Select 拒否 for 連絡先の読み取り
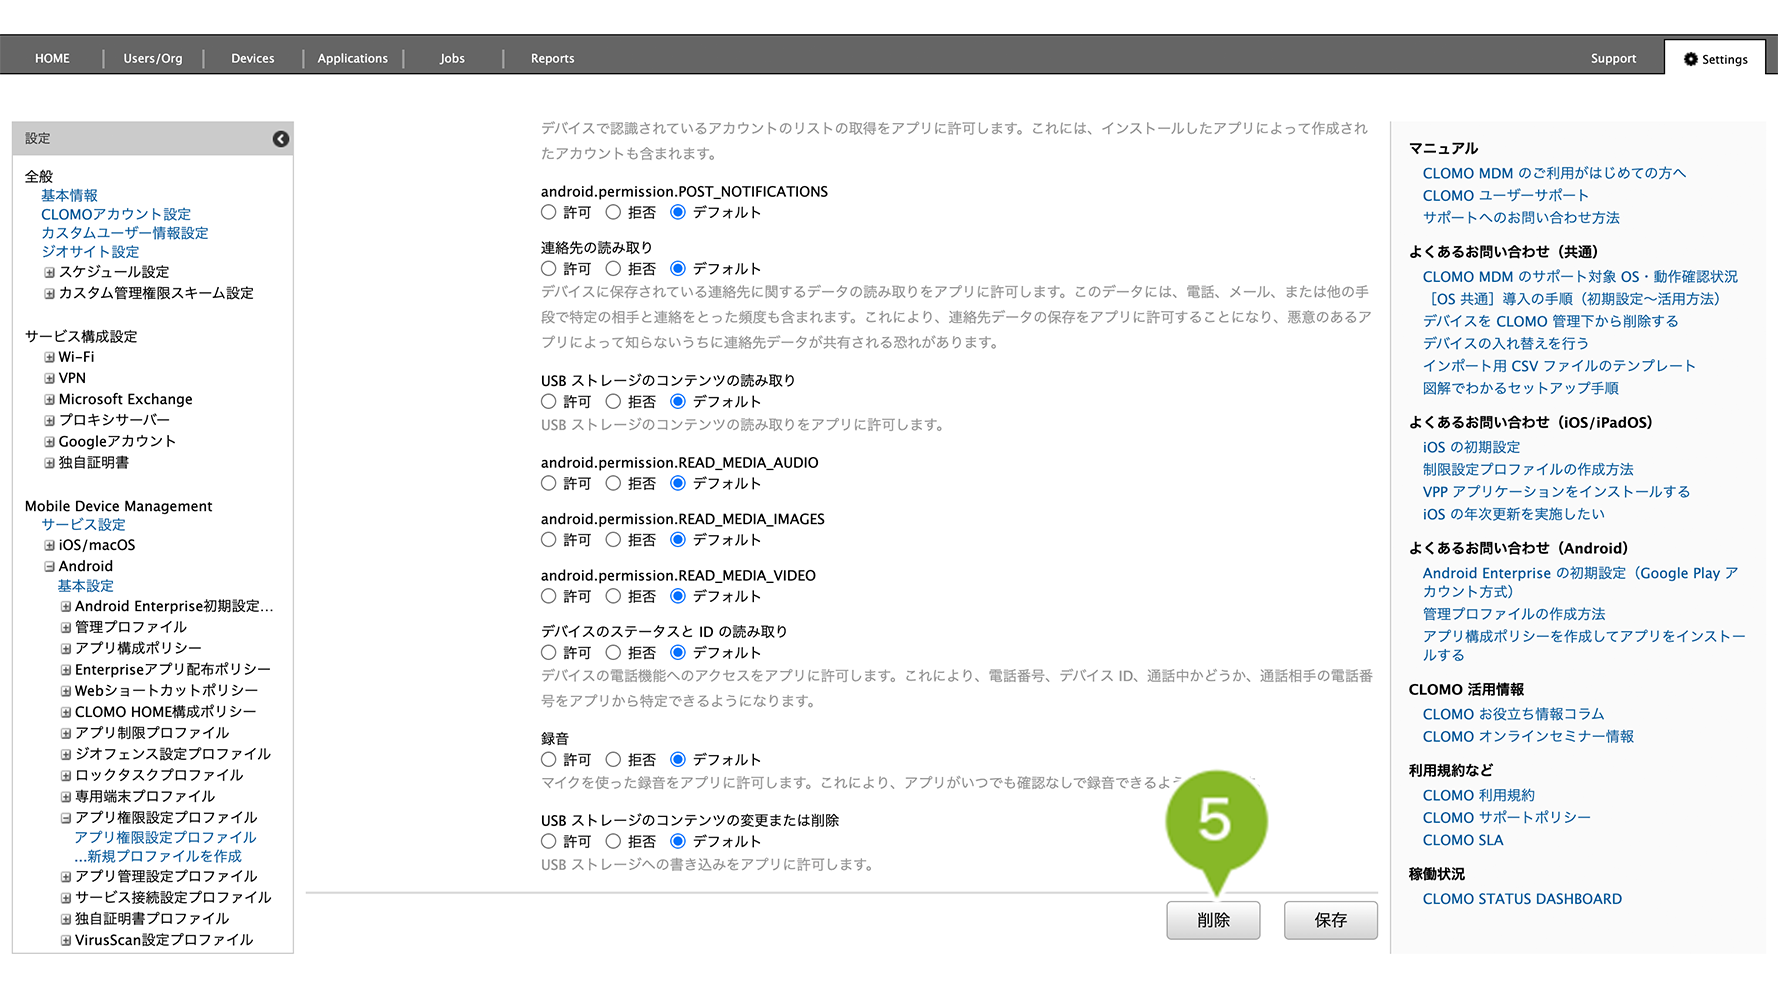The image size is (1778, 1000). tap(613, 269)
